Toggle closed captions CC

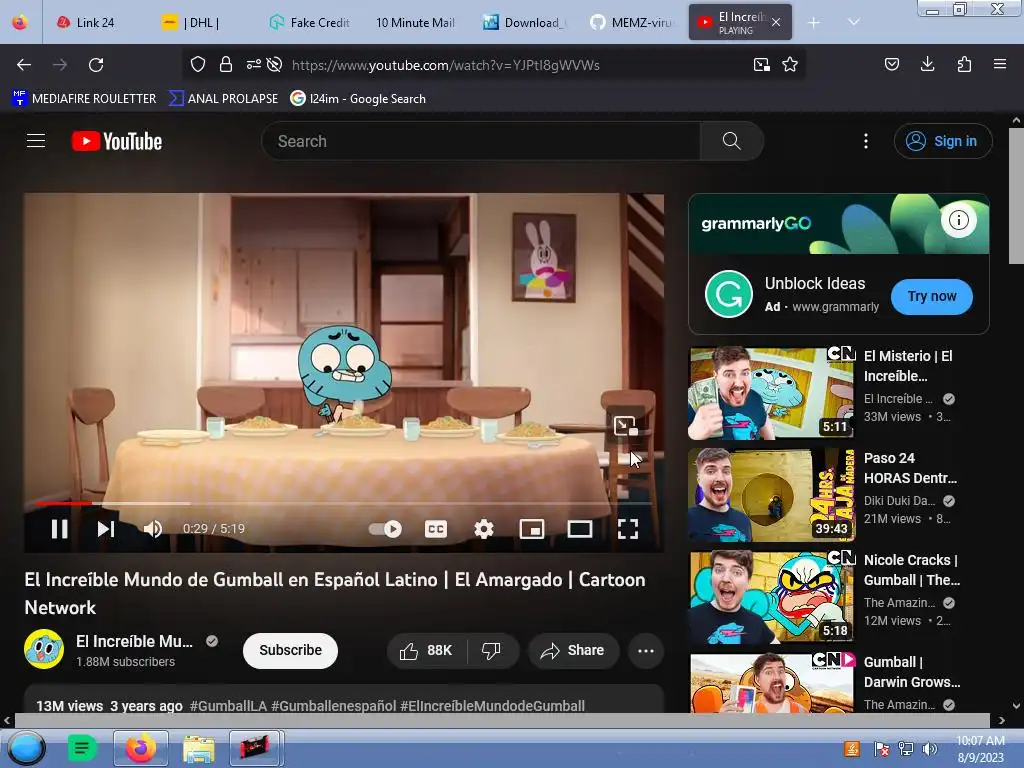pyautogui.click(x=436, y=529)
